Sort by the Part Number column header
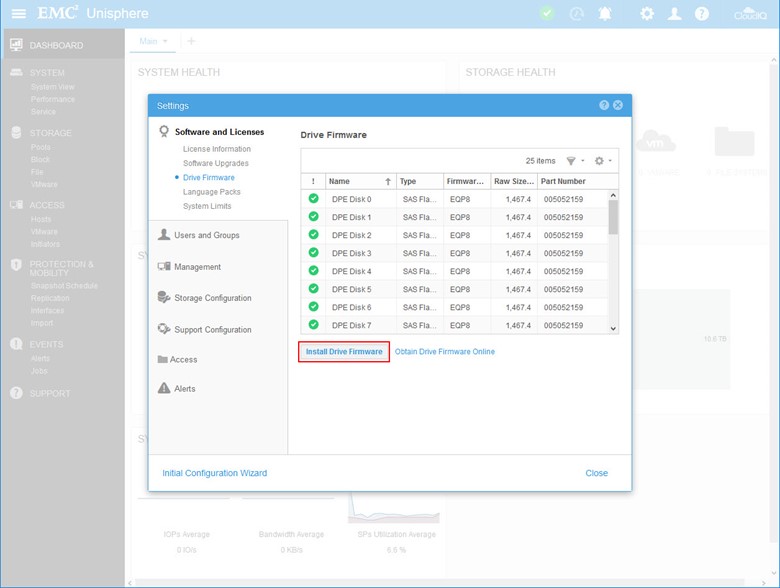Screen dimensions: 780x588 point(578,181)
